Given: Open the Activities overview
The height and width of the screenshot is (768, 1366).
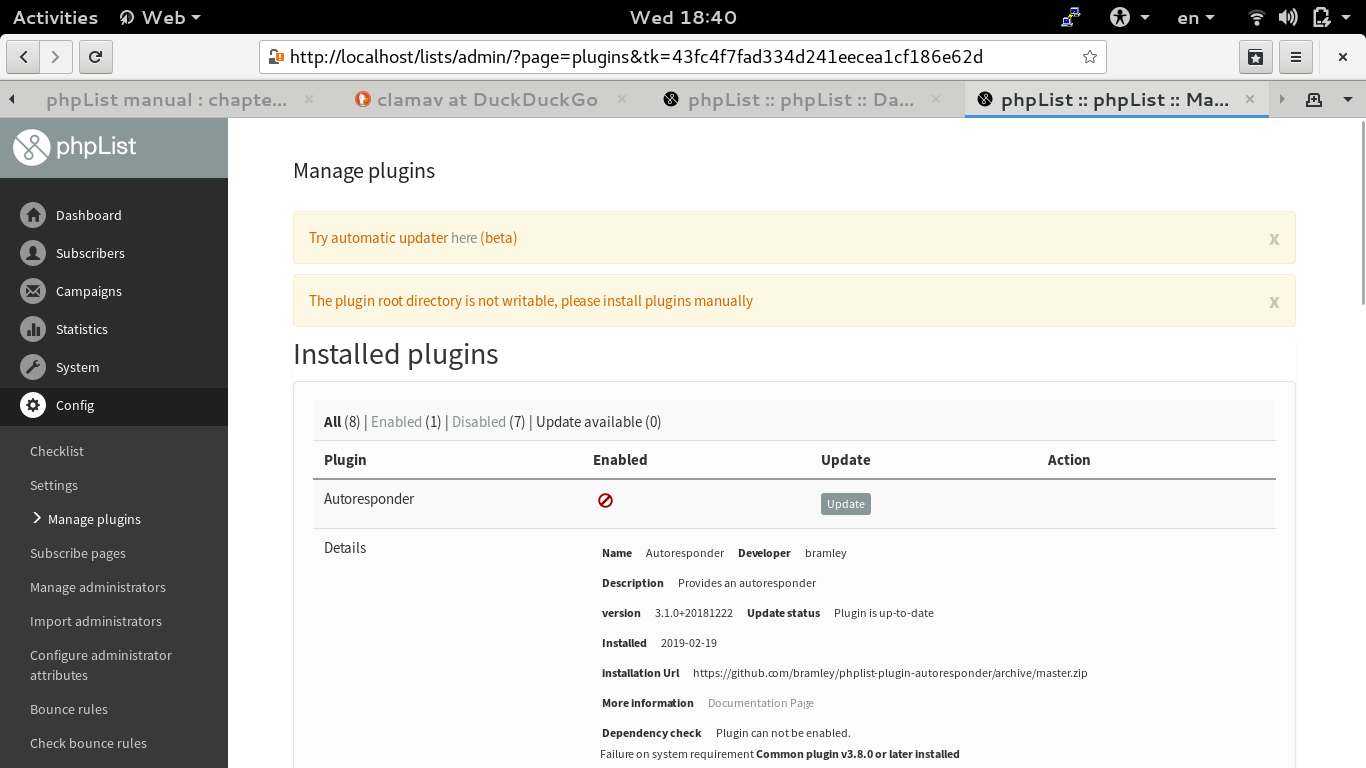Looking at the screenshot, I should 55,16.
